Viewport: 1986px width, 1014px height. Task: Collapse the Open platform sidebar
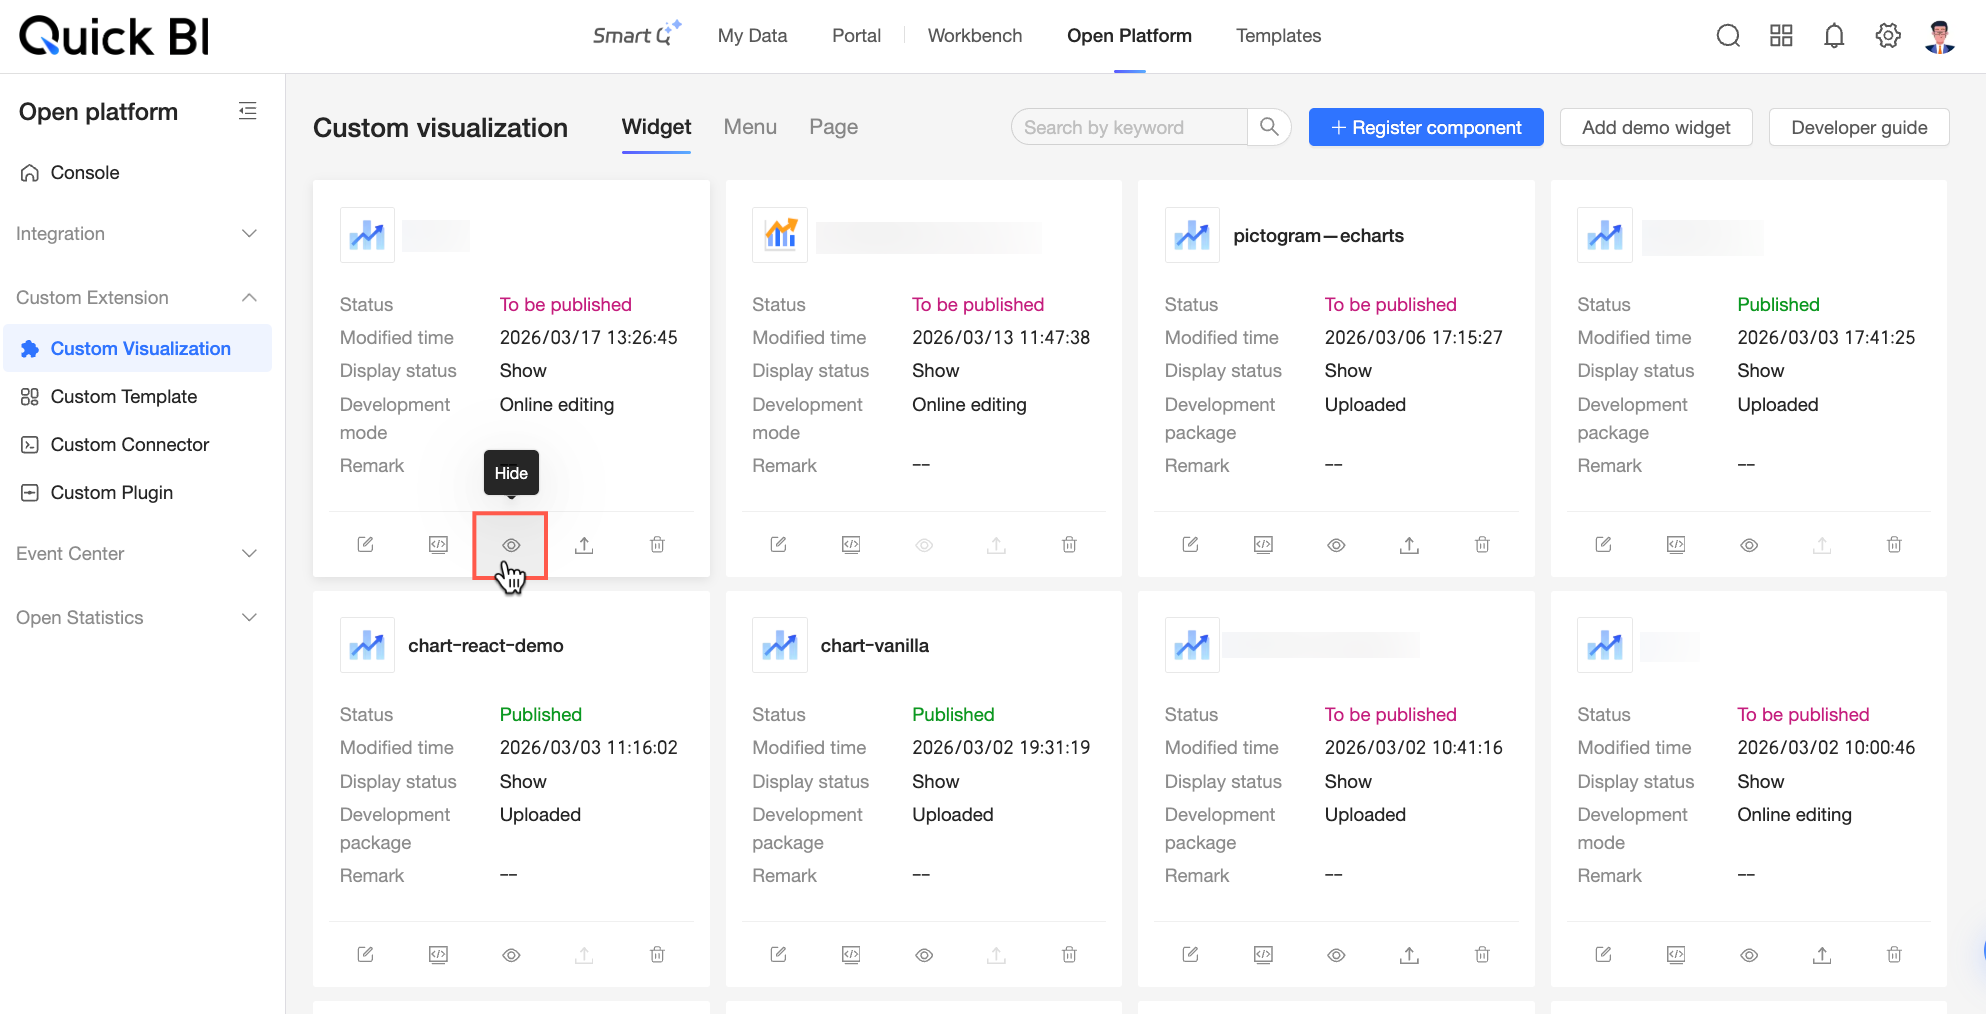[248, 111]
